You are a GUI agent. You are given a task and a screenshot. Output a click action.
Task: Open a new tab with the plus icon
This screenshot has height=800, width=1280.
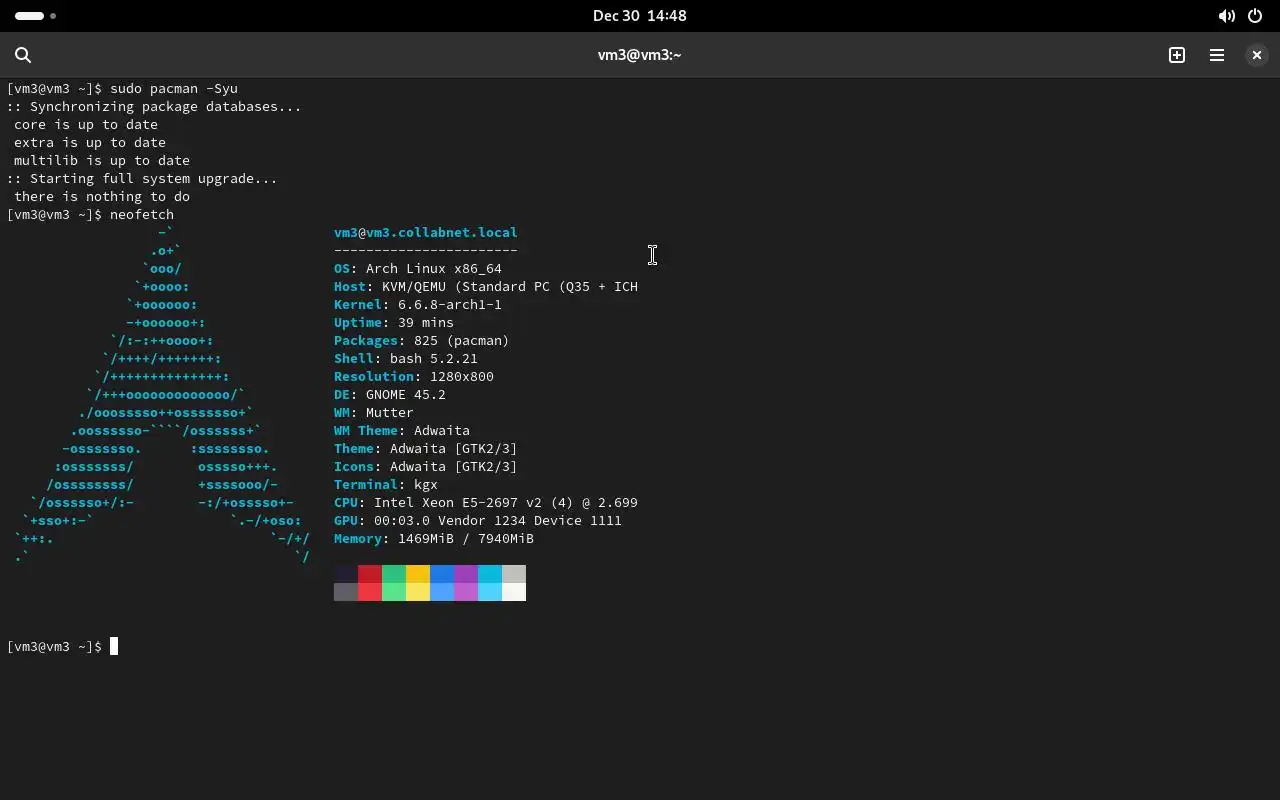coord(1177,55)
